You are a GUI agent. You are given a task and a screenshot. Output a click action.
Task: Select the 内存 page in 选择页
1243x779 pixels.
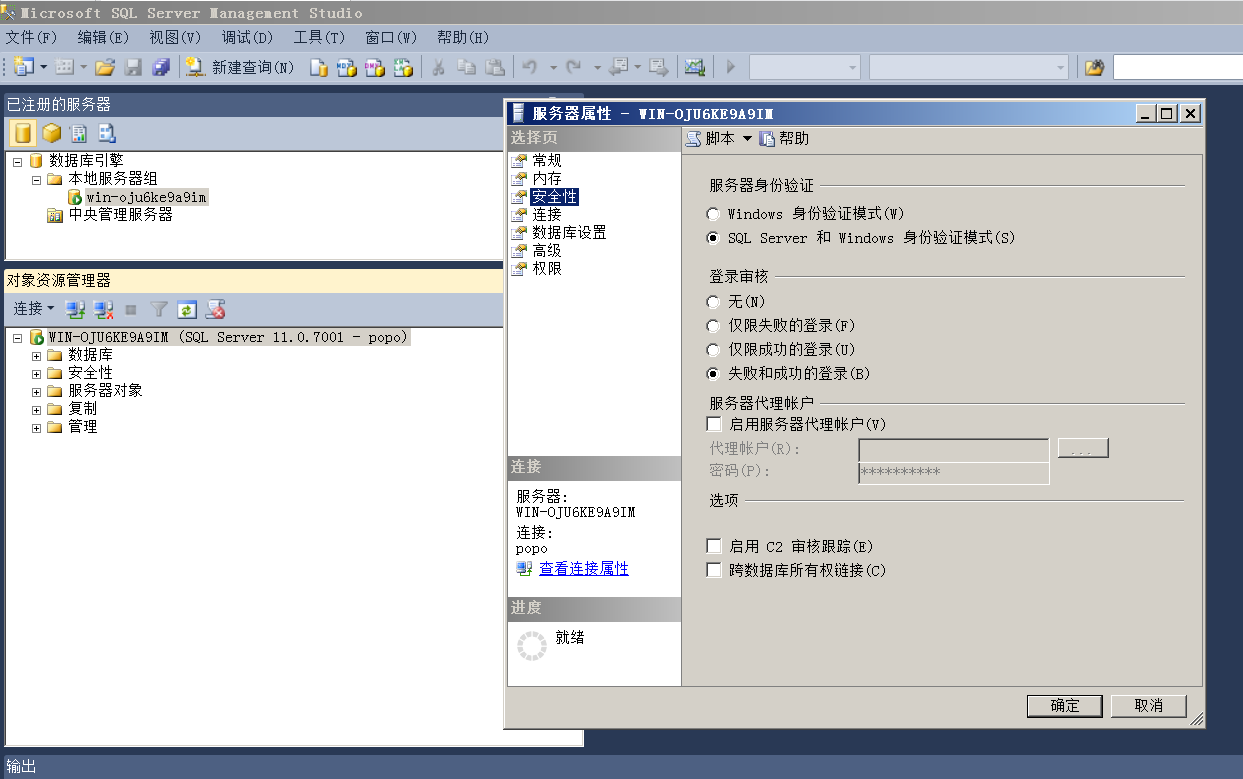pyautogui.click(x=547, y=179)
